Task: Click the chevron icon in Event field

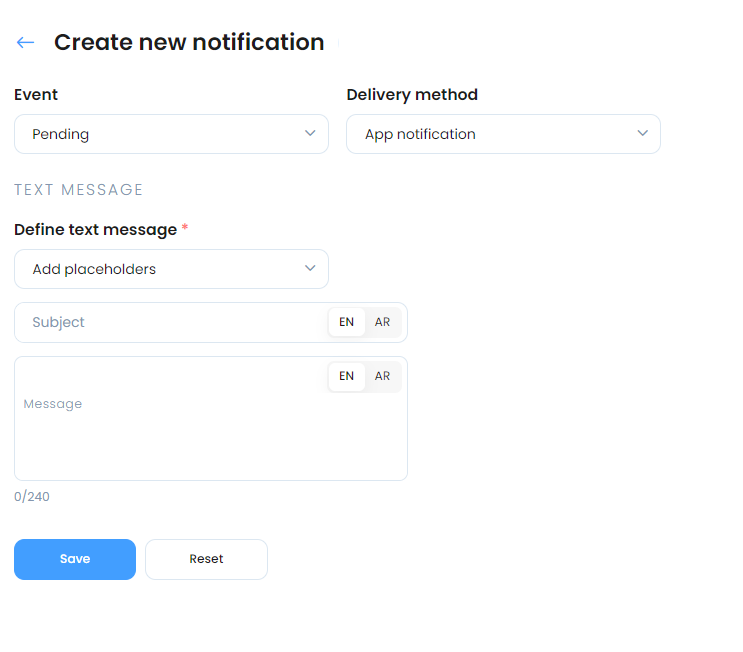Action: [310, 133]
